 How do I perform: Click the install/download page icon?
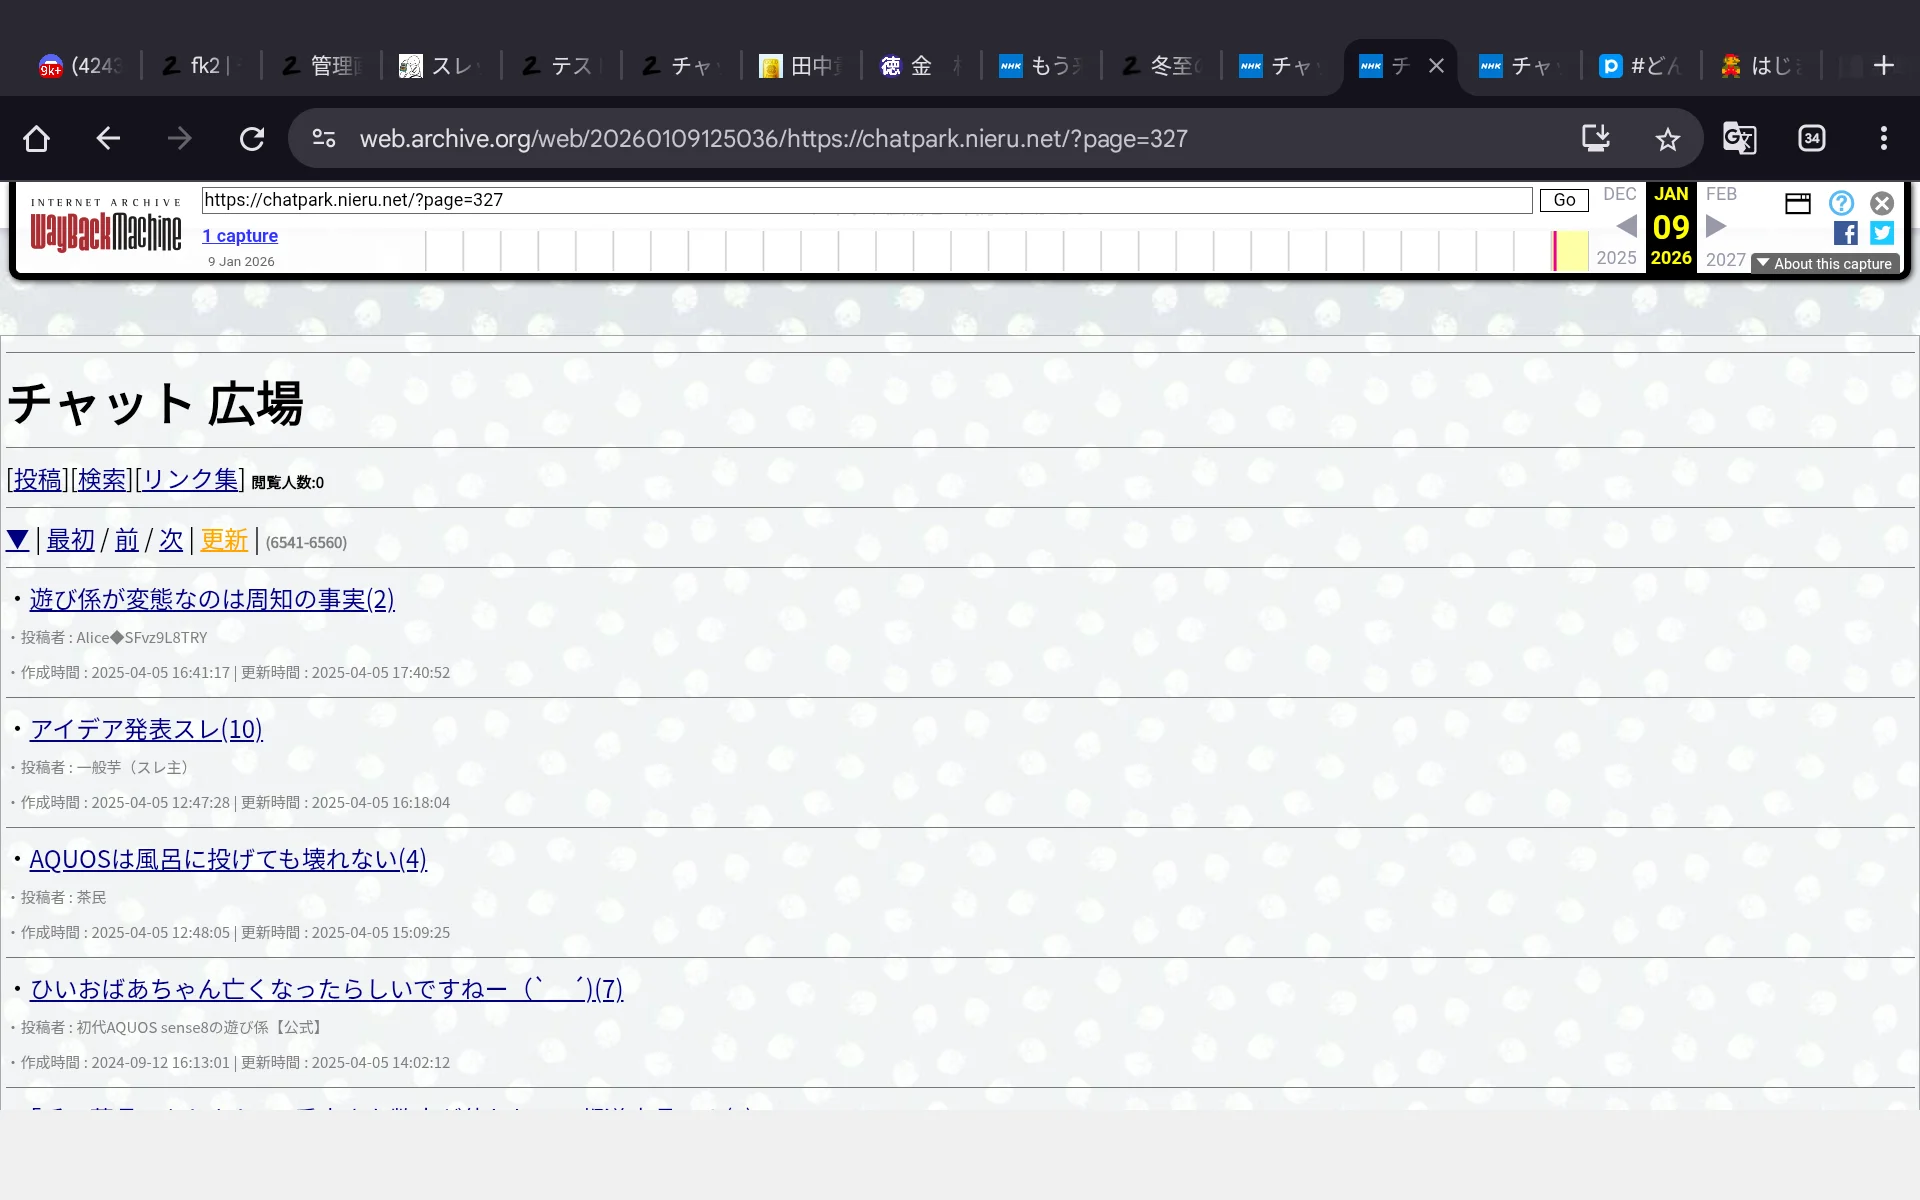click(1595, 138)
